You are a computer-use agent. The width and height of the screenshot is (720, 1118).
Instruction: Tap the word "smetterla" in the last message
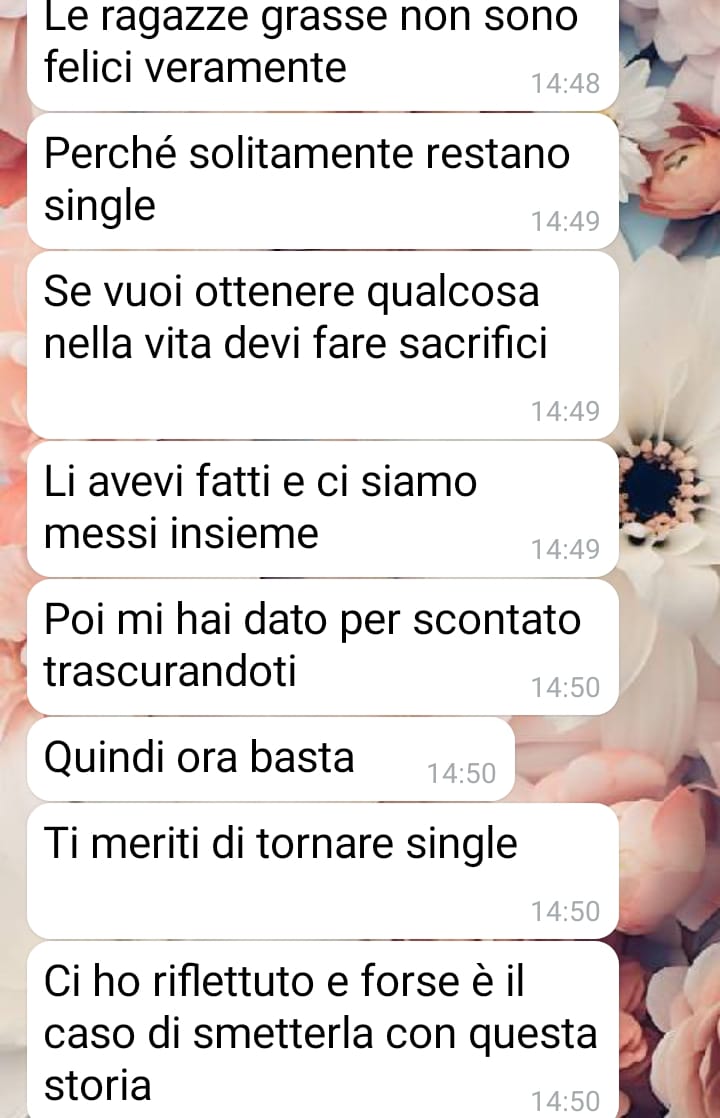(283, 1033)
